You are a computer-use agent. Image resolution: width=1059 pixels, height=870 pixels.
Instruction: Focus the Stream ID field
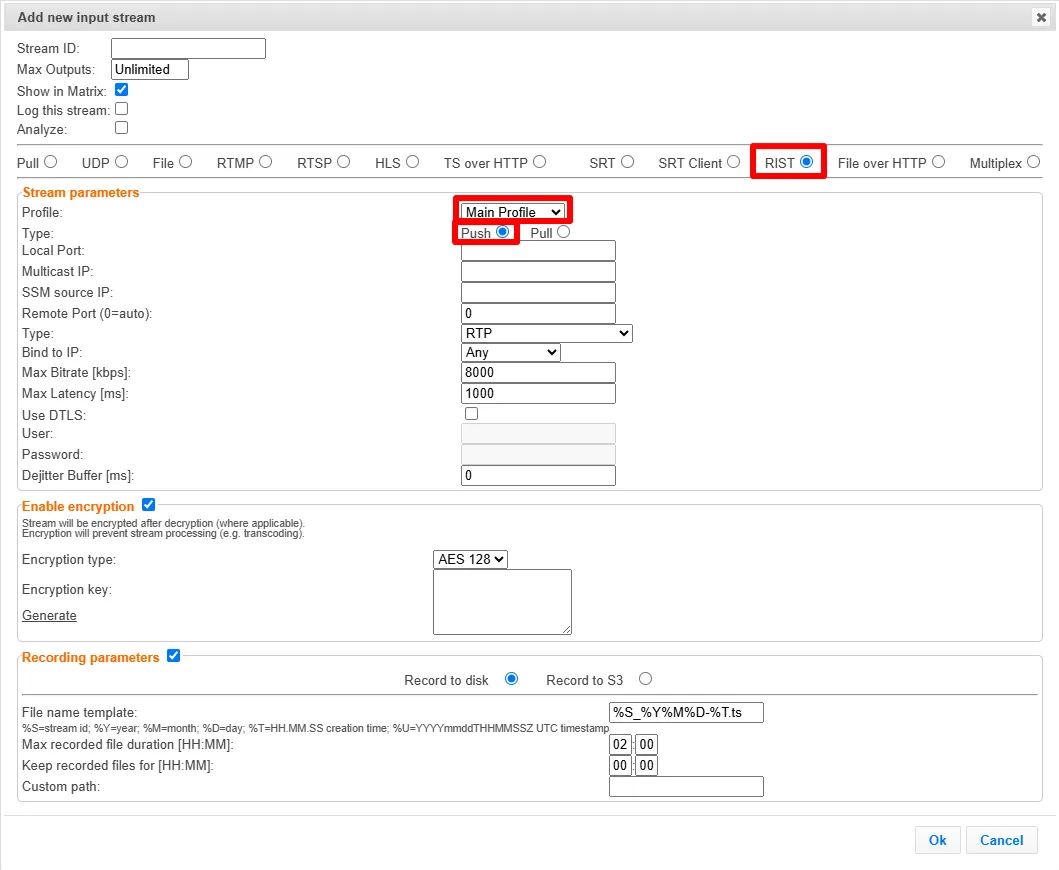188,49
